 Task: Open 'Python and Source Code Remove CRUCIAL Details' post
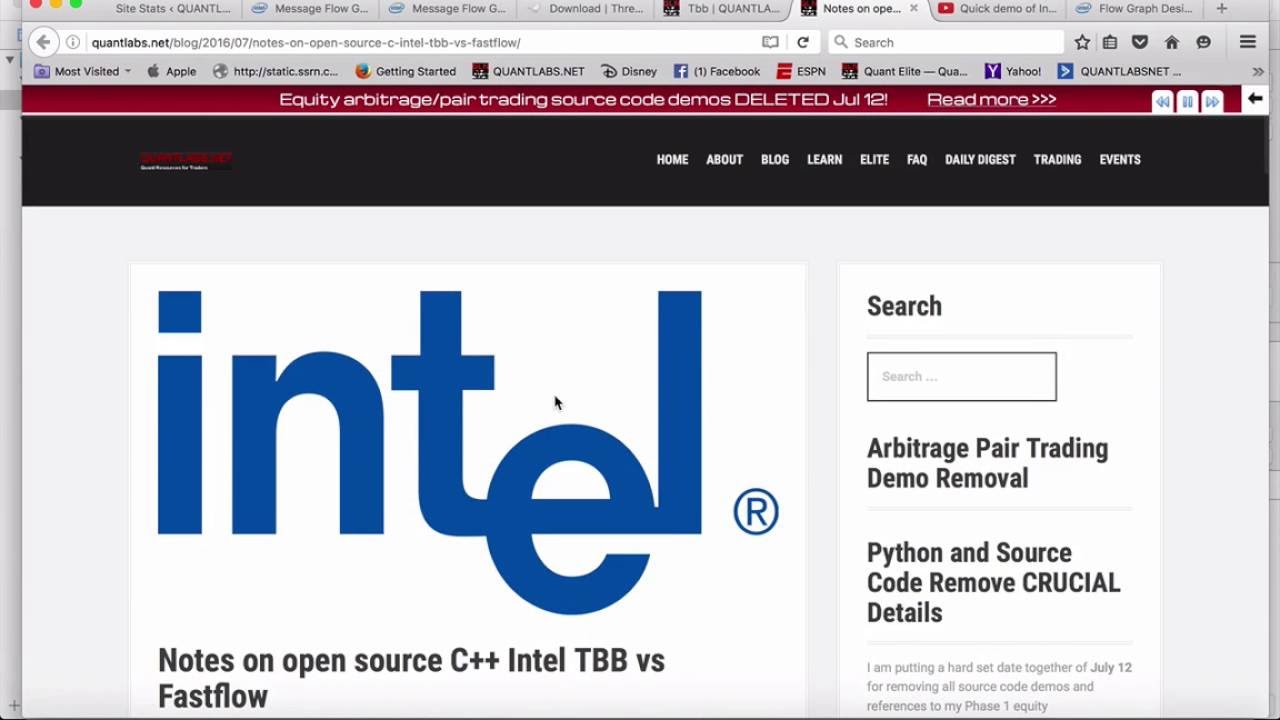click(993, 582)
